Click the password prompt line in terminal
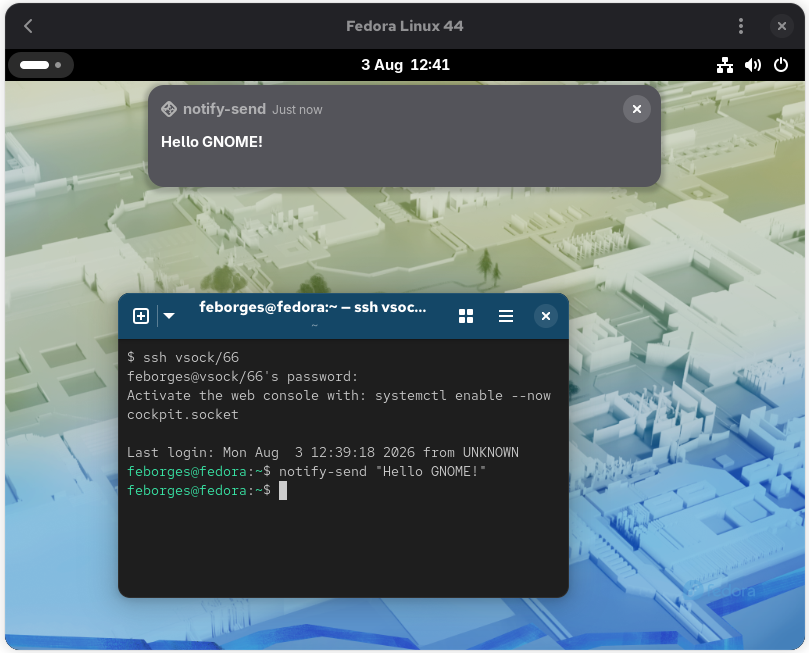 point(242,377)
